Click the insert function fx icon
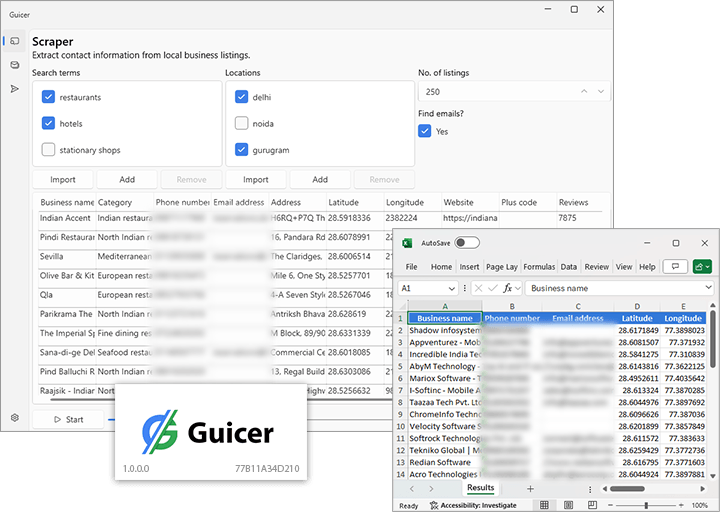 coord(508,288)
